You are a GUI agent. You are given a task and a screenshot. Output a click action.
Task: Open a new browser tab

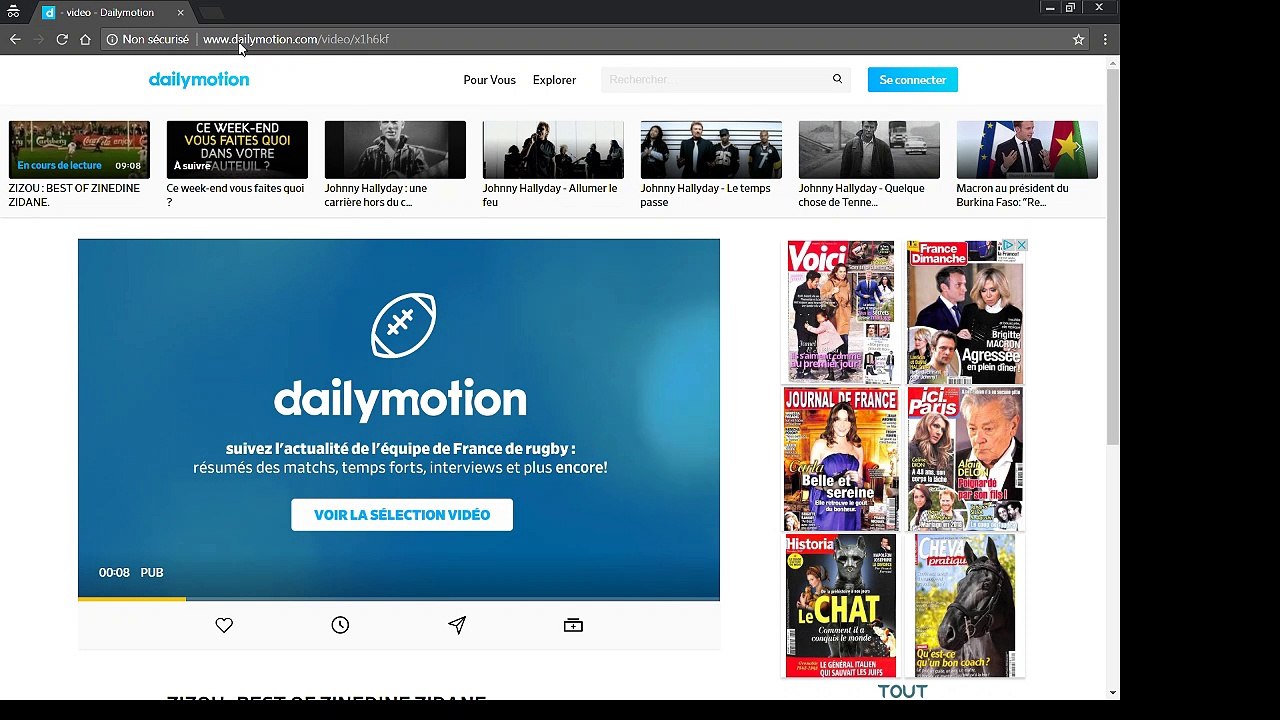click(x=210, y=12)
